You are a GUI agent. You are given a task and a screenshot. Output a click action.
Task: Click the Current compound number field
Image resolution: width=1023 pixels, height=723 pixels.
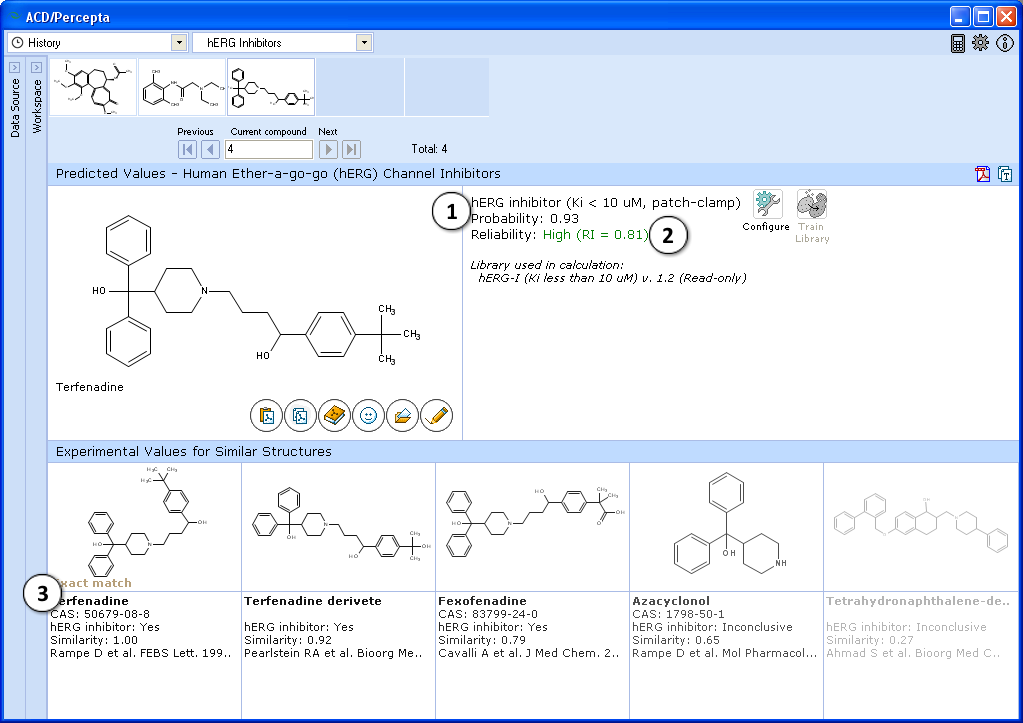tap(269, 149)
